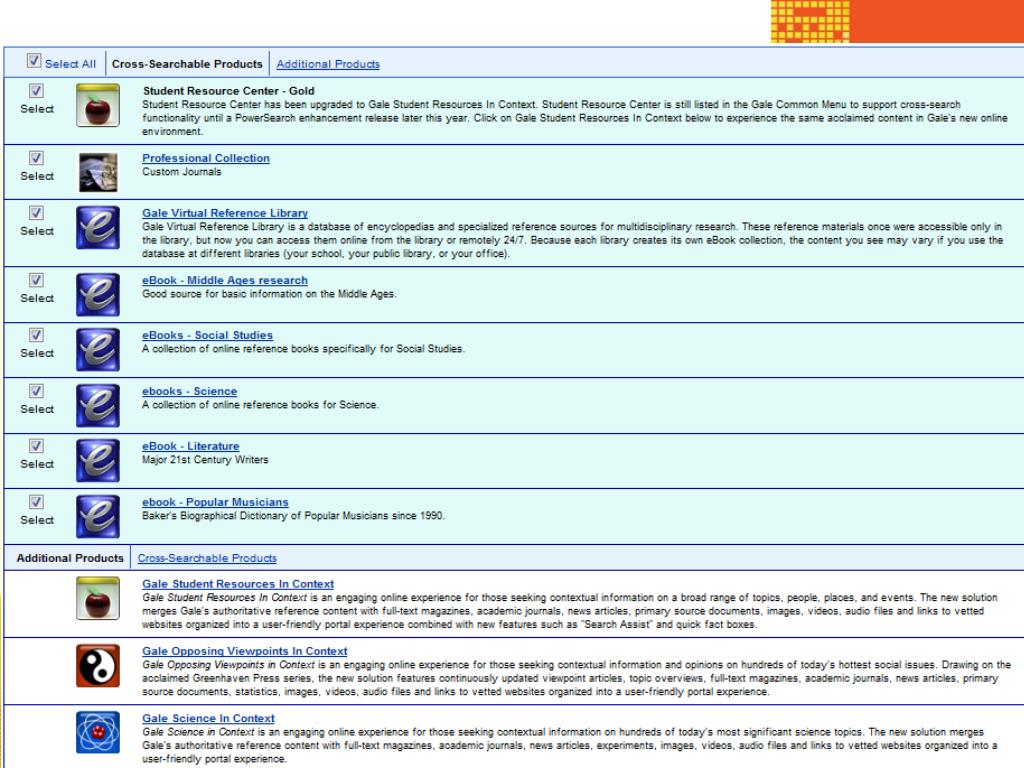
Task: Click 'Good source for basic information' description
Action: 269,294
